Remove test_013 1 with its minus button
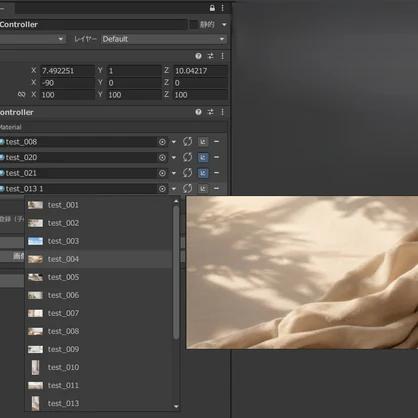The image size is (418, 418). (x=217, y=189)
